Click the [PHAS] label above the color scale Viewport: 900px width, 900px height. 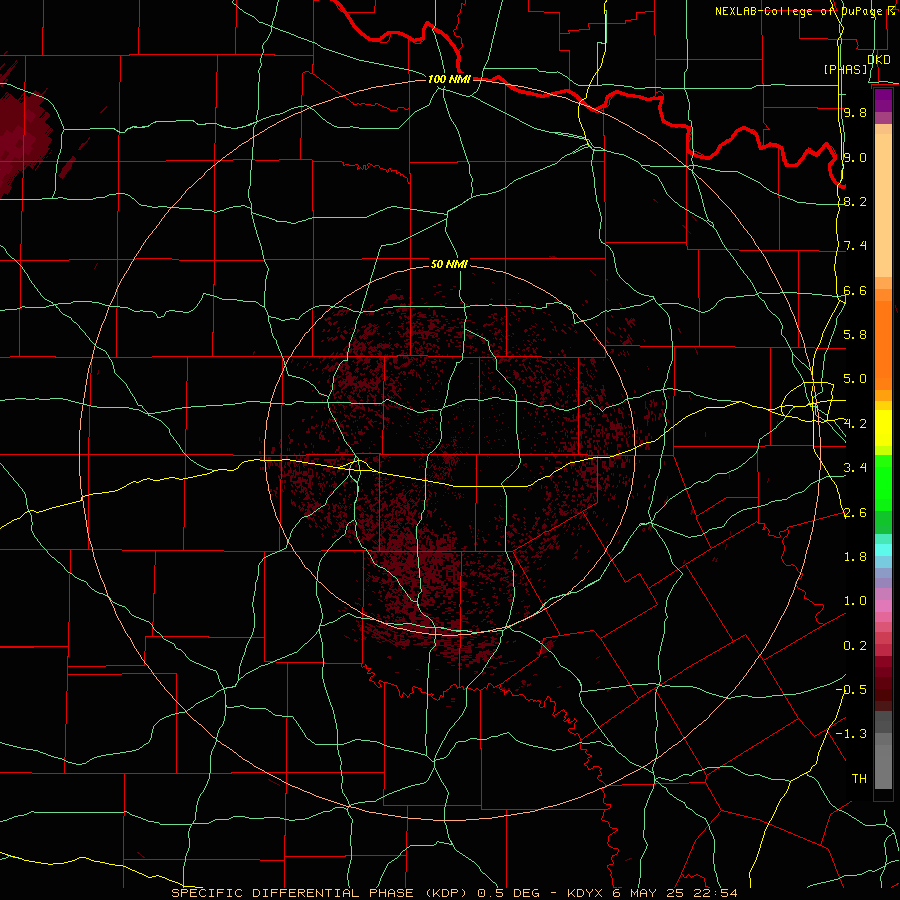tap(846, 70)
